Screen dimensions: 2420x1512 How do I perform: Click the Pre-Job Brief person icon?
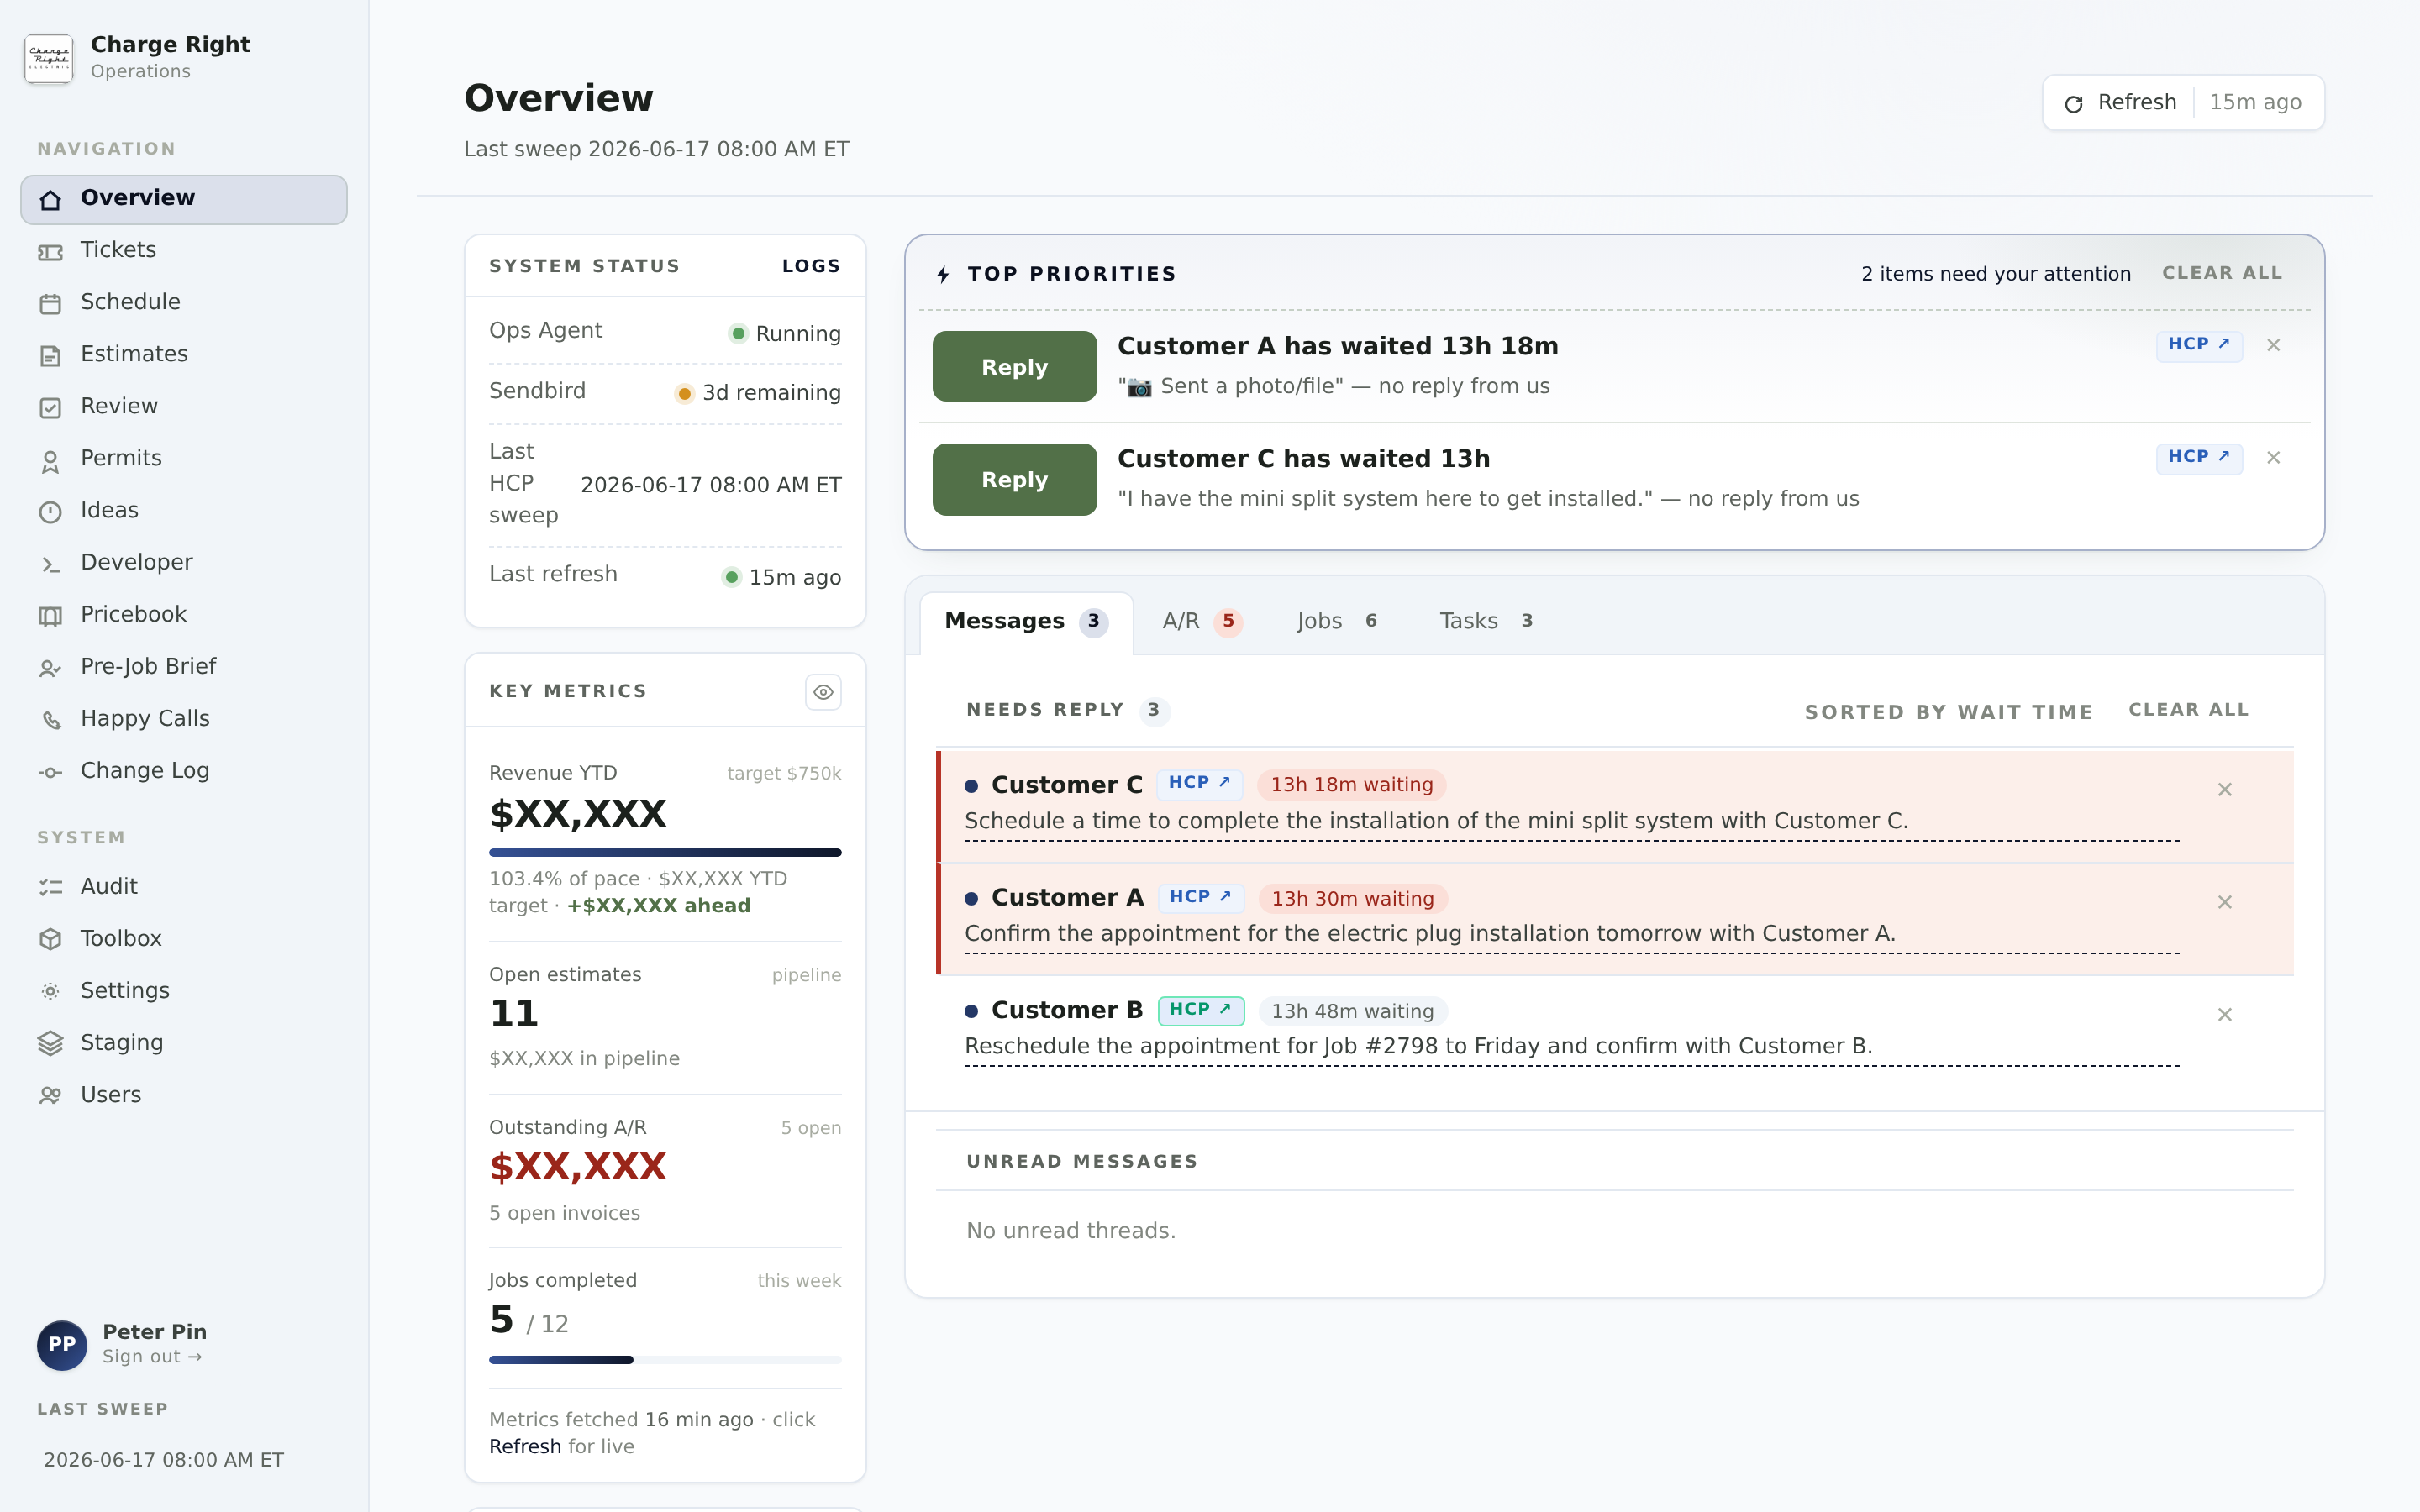[x=51, y=668]
